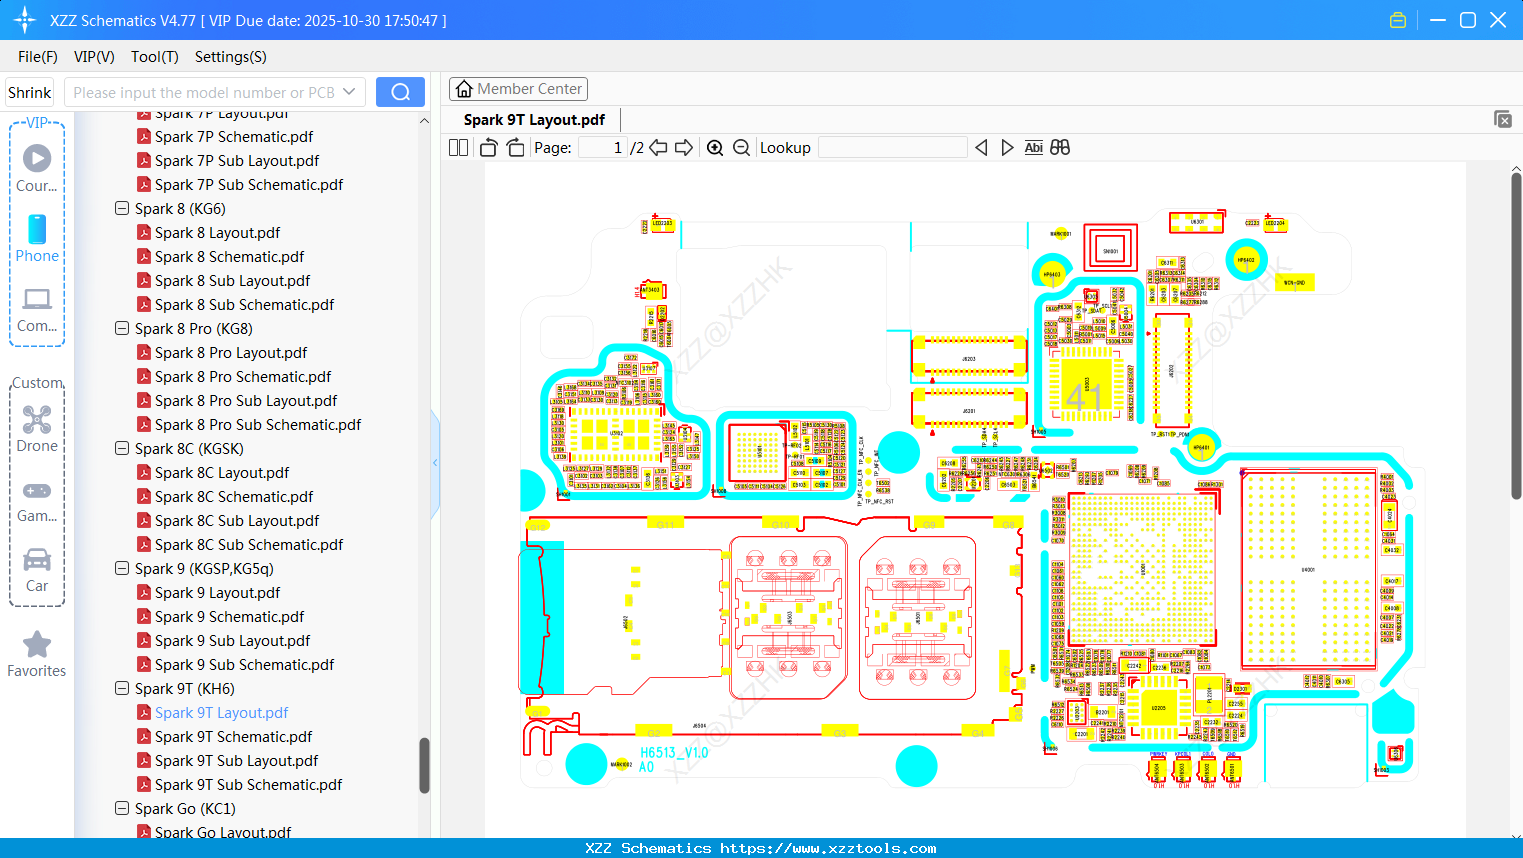Click inside the Lookup search field

pyautogui.click(x=890, y=147)
